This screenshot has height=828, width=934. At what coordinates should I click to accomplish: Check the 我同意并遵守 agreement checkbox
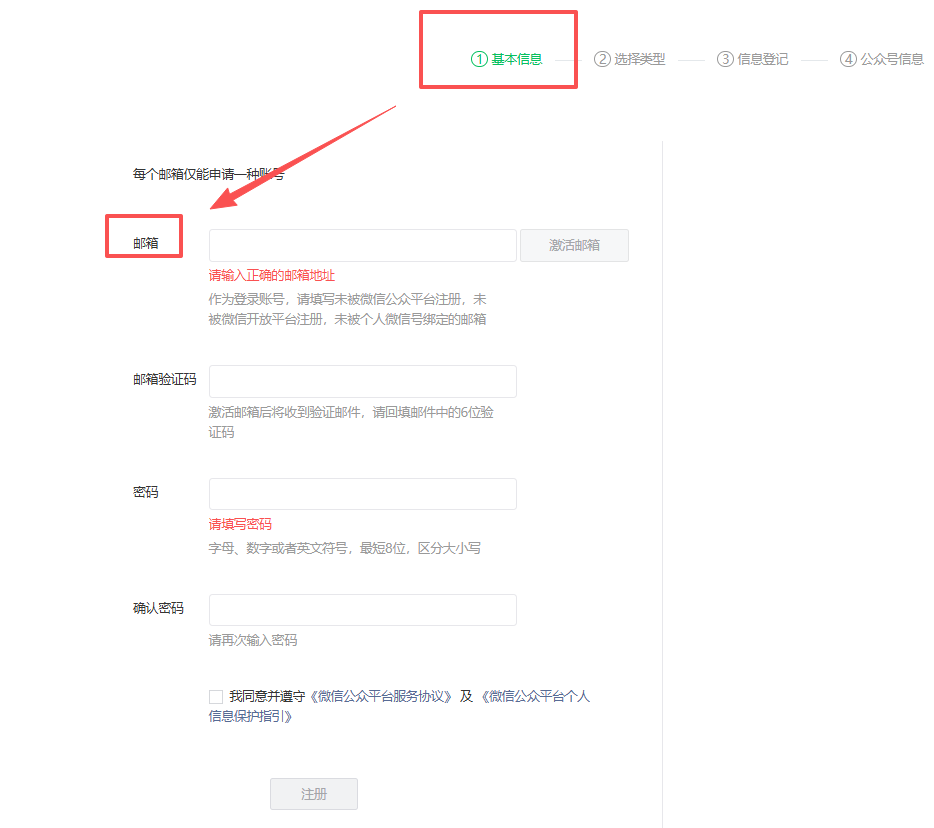point(215,696)
